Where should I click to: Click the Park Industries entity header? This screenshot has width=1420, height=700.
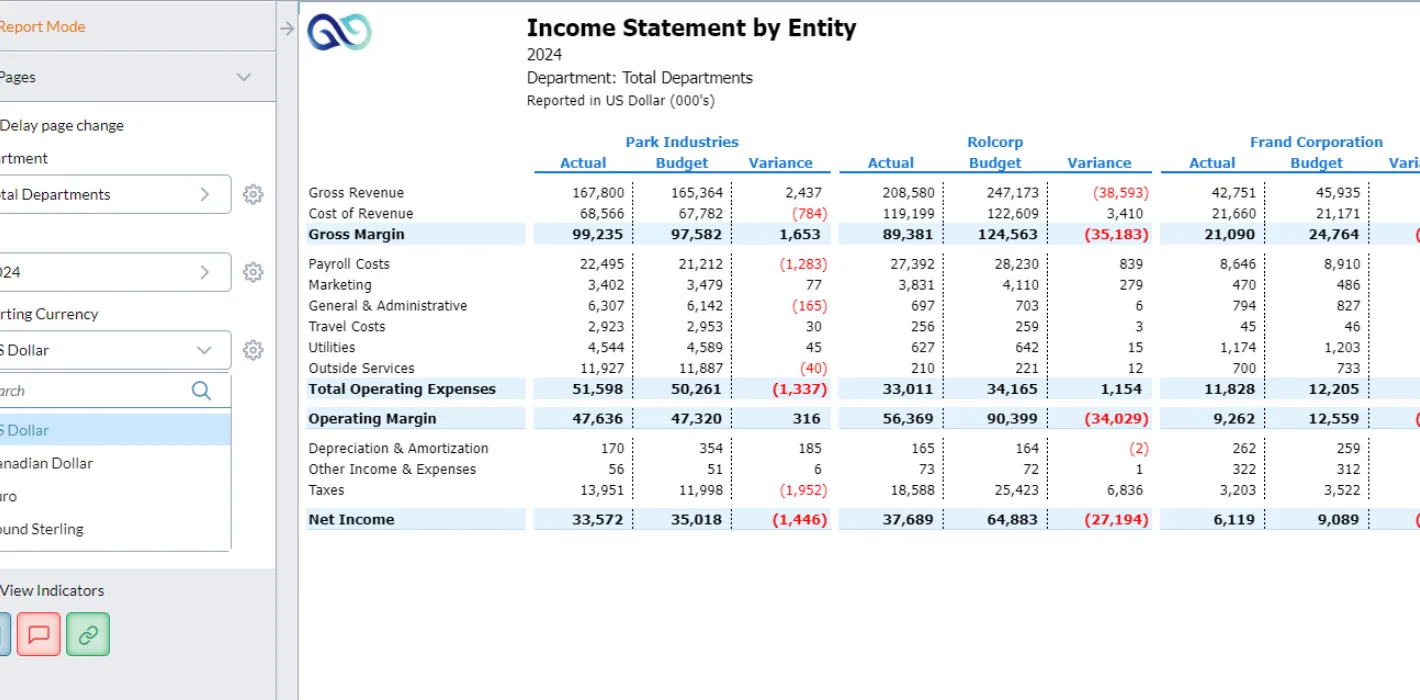[x=682, y=142]
